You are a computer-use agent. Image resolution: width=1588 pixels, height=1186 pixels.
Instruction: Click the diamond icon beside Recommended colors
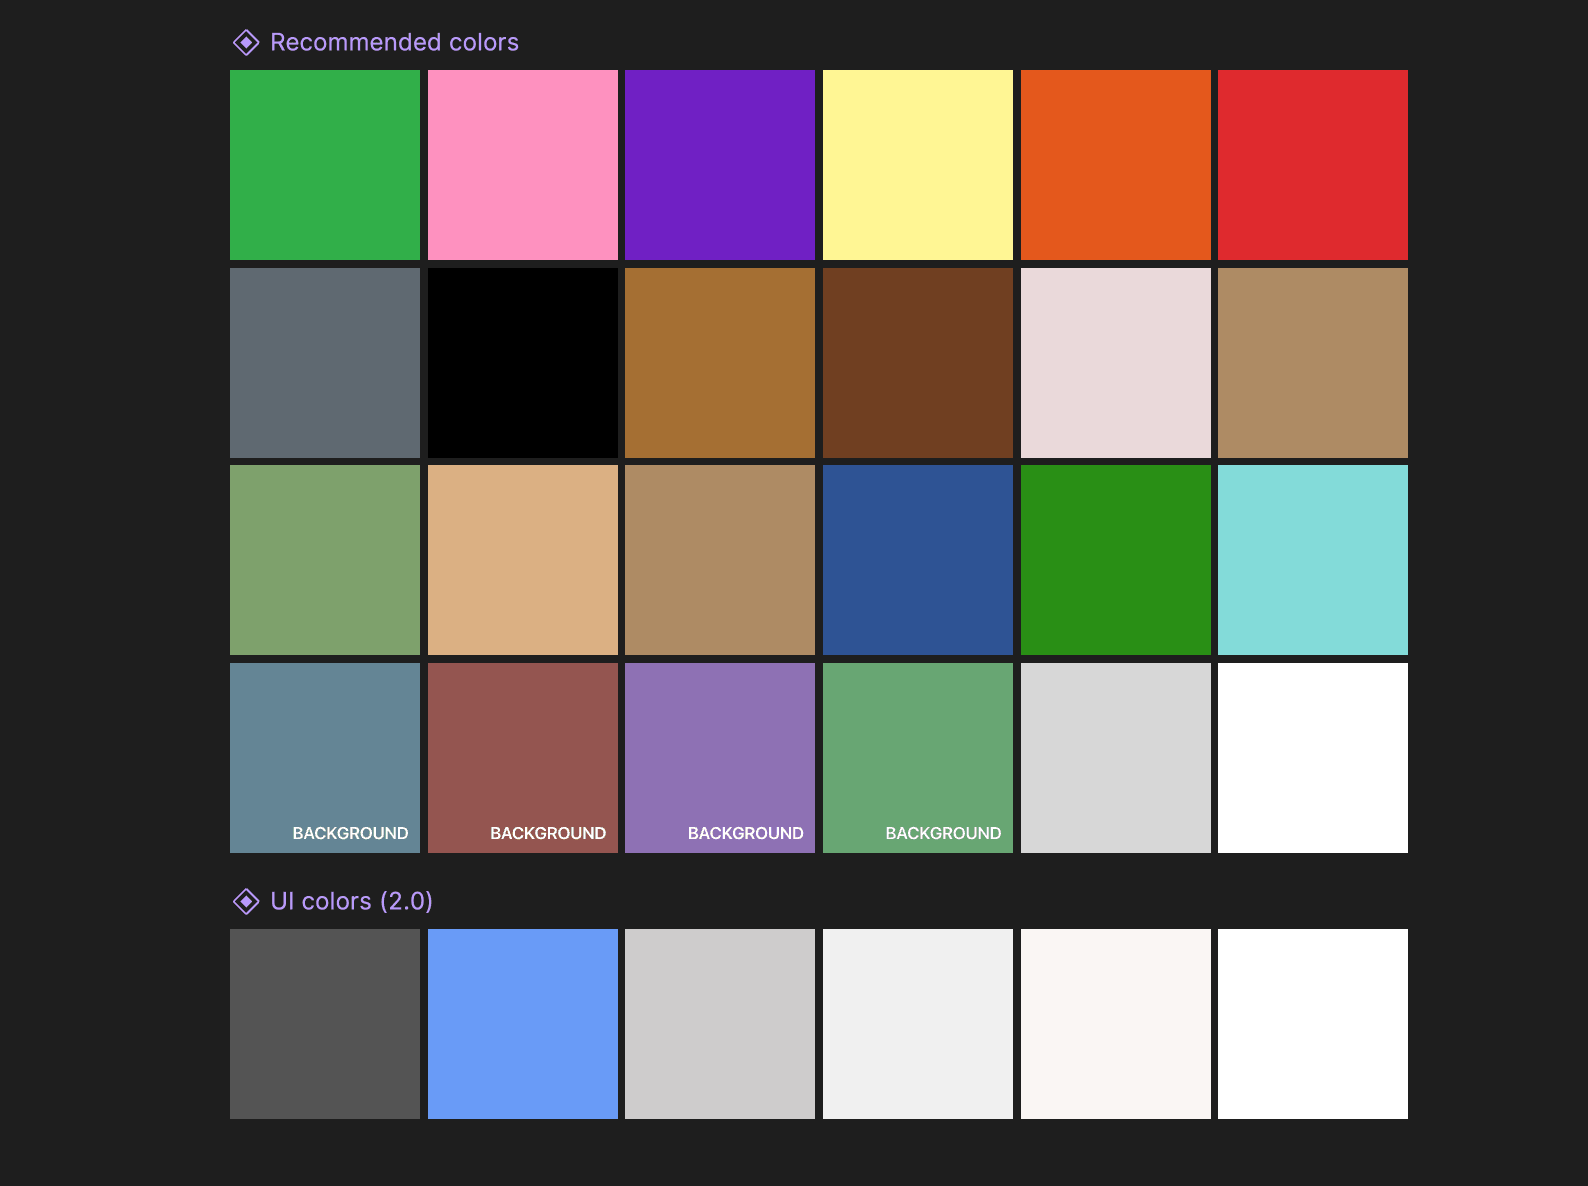pyautogui.click(x=246, y=42)
